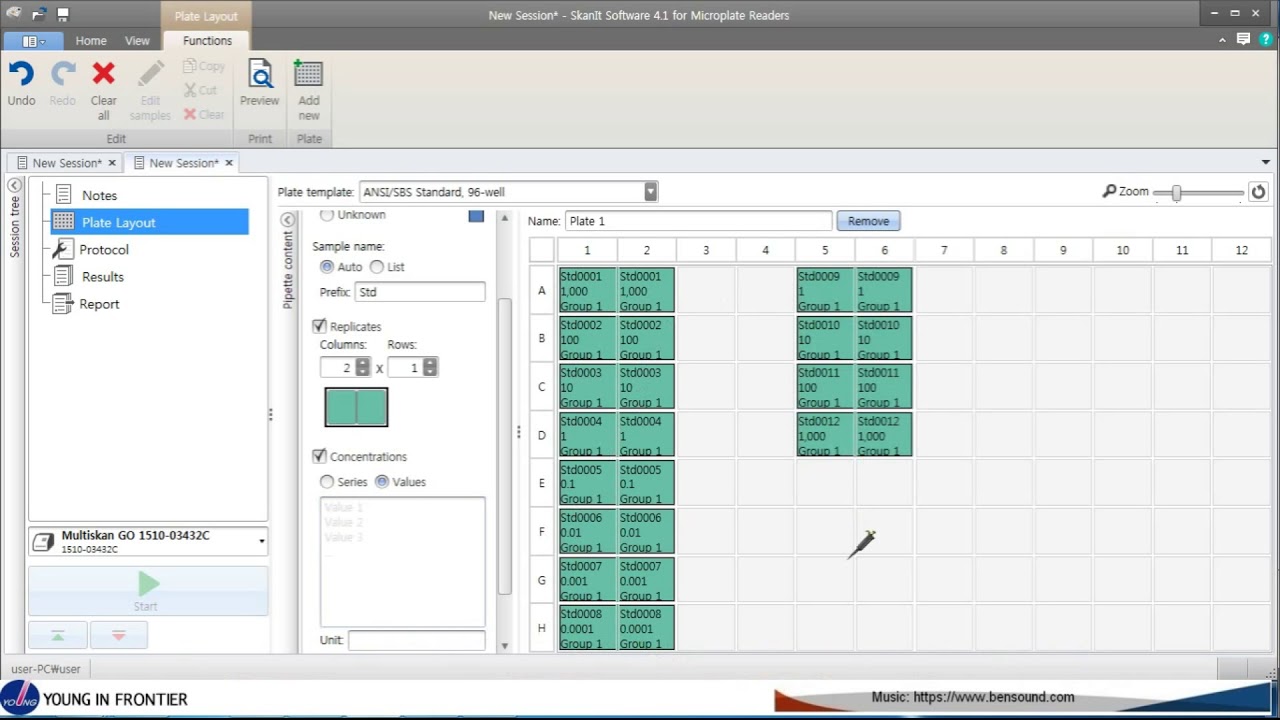Click the Clear tool in Edit group
The width and height of the screenshot is (1280, 720).
pyautogui.click(x=205, y=114)
